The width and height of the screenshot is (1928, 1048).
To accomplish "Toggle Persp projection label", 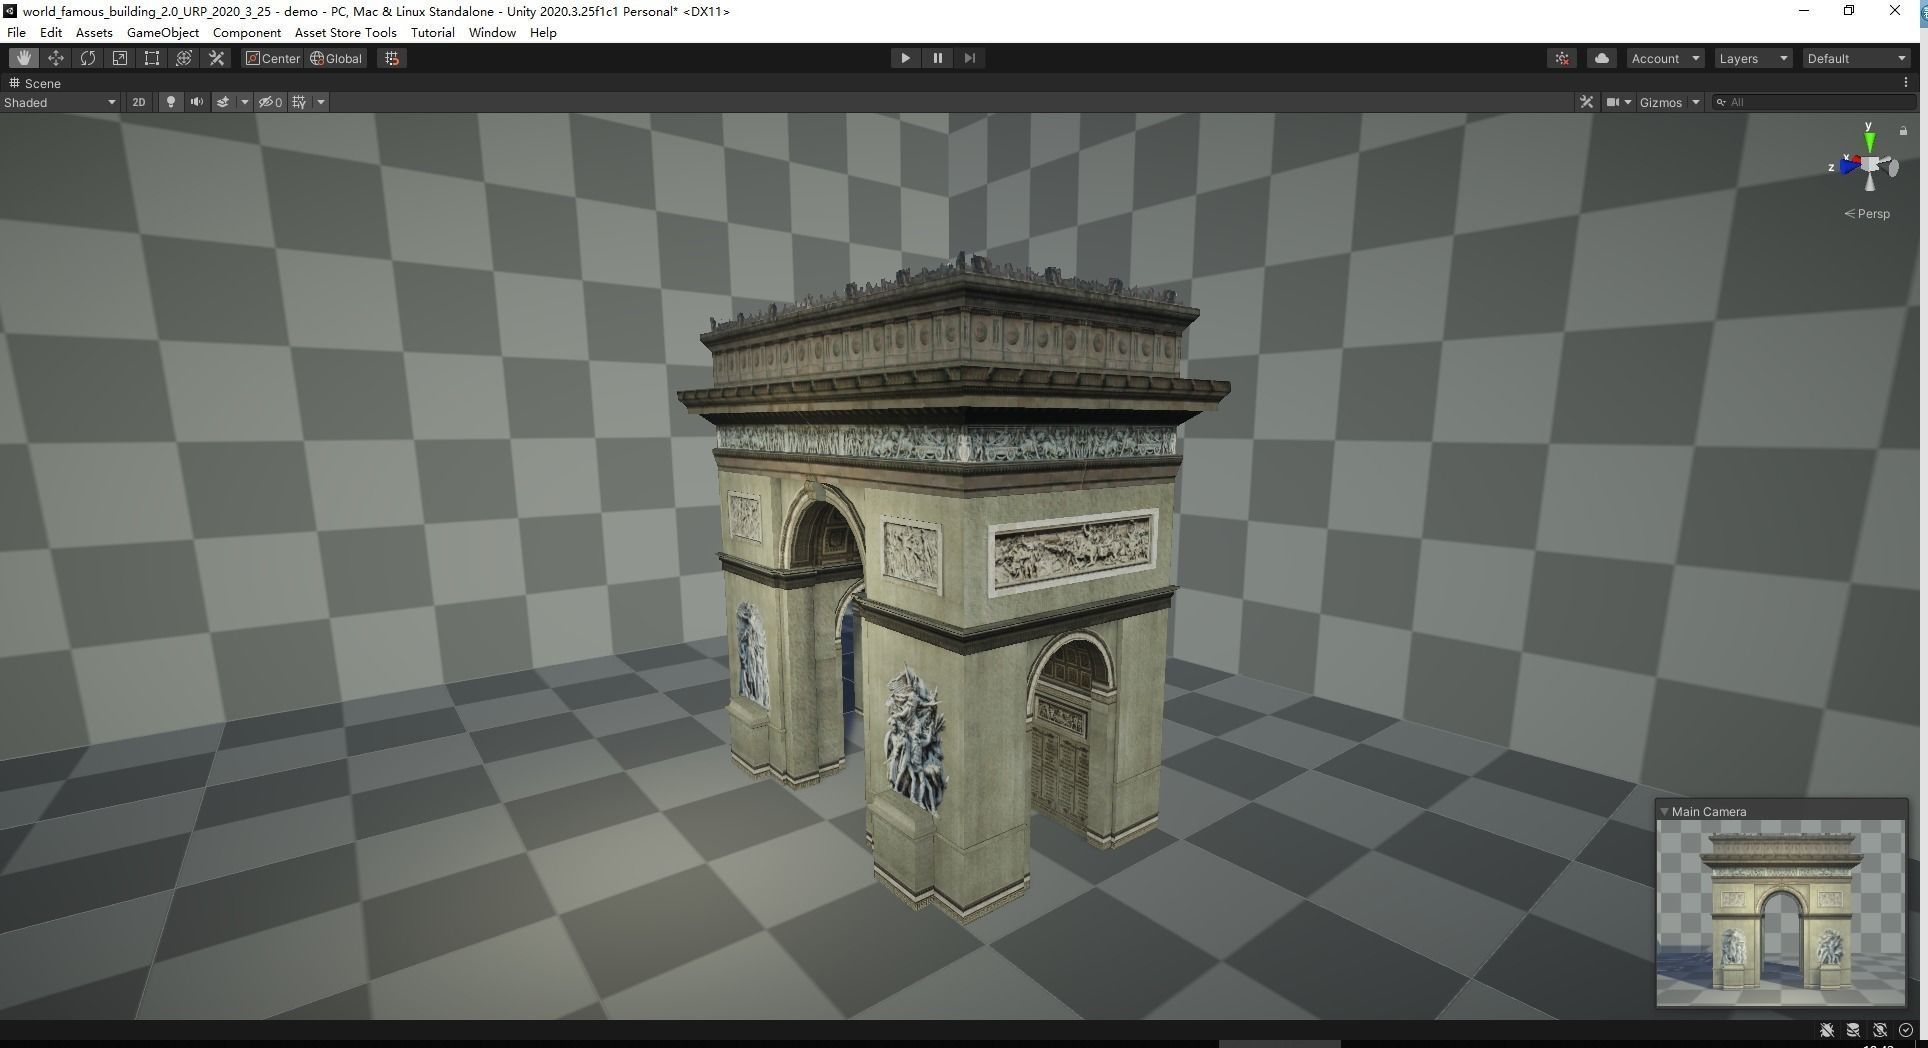I will (1867, 213).
